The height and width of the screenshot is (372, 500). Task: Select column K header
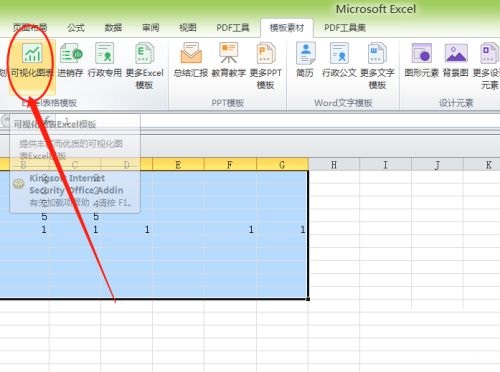(x=482, y=165)
